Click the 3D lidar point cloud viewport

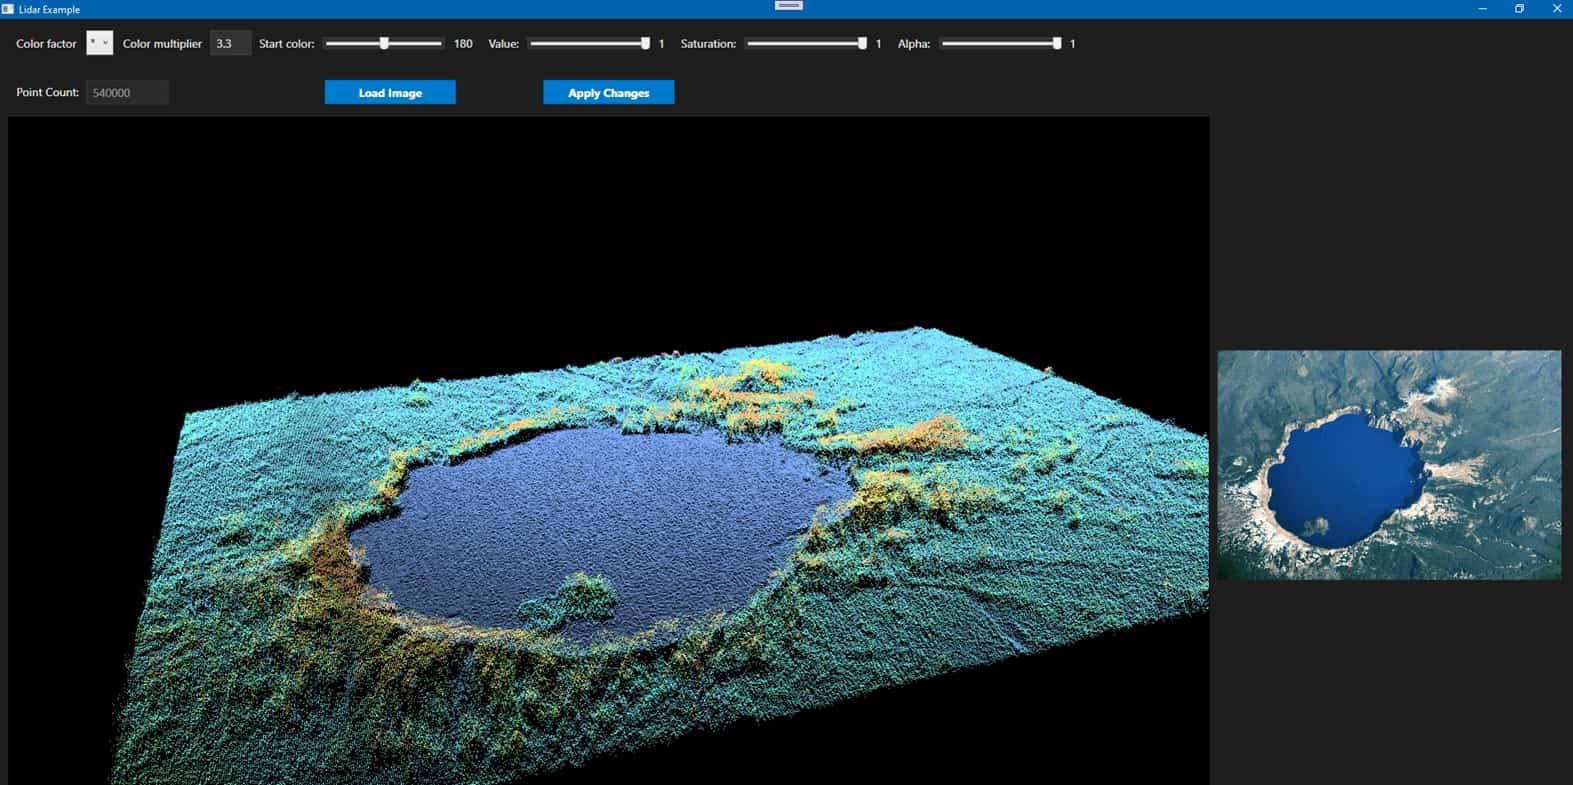608,451
